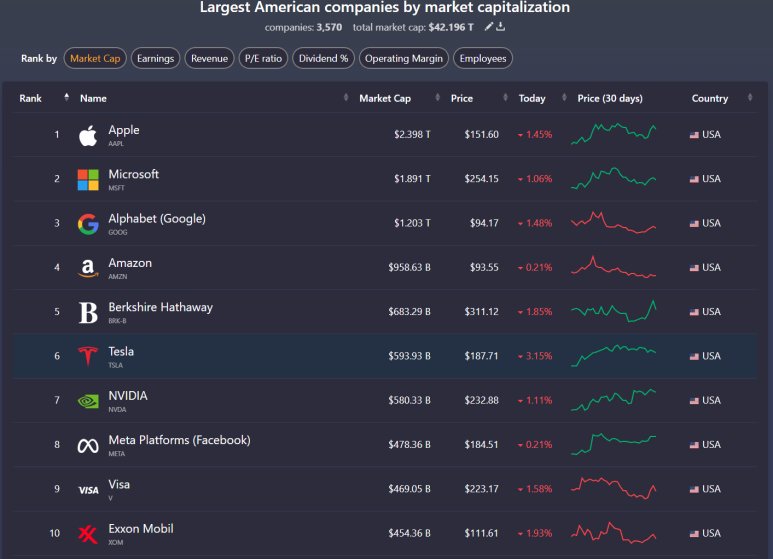Viewport: 773px width, 559px height.
Task: Rank companies by Revenue
Action: tap(210, 58)
